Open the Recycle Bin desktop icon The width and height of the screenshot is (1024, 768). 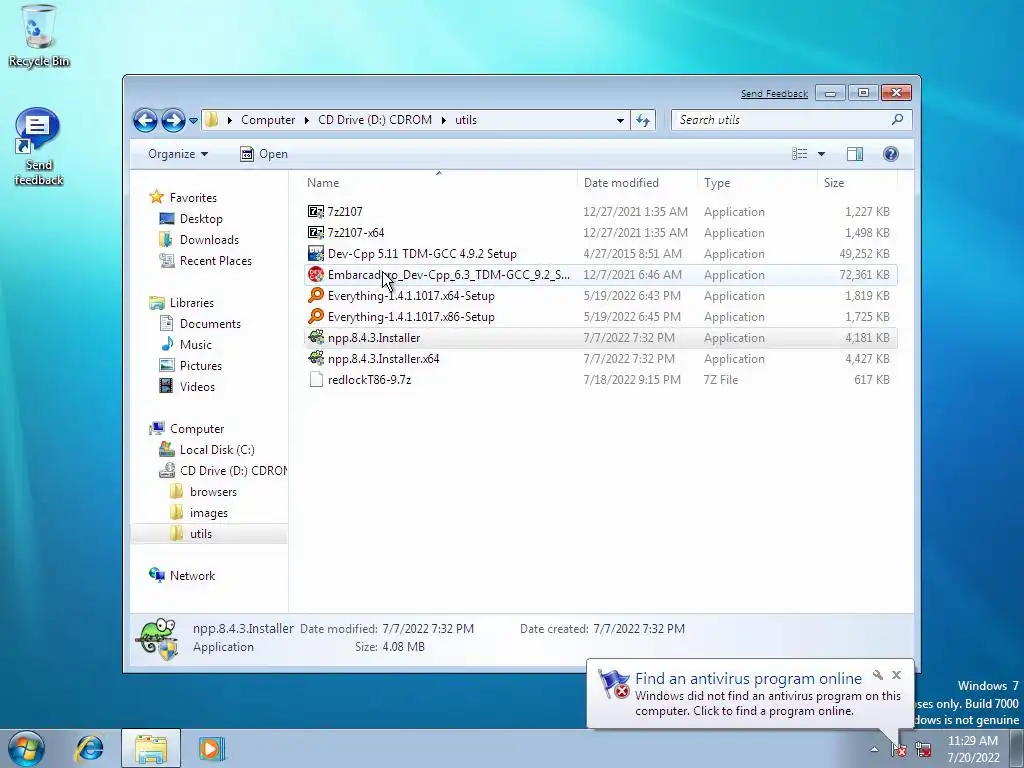(x=39, y=36)
